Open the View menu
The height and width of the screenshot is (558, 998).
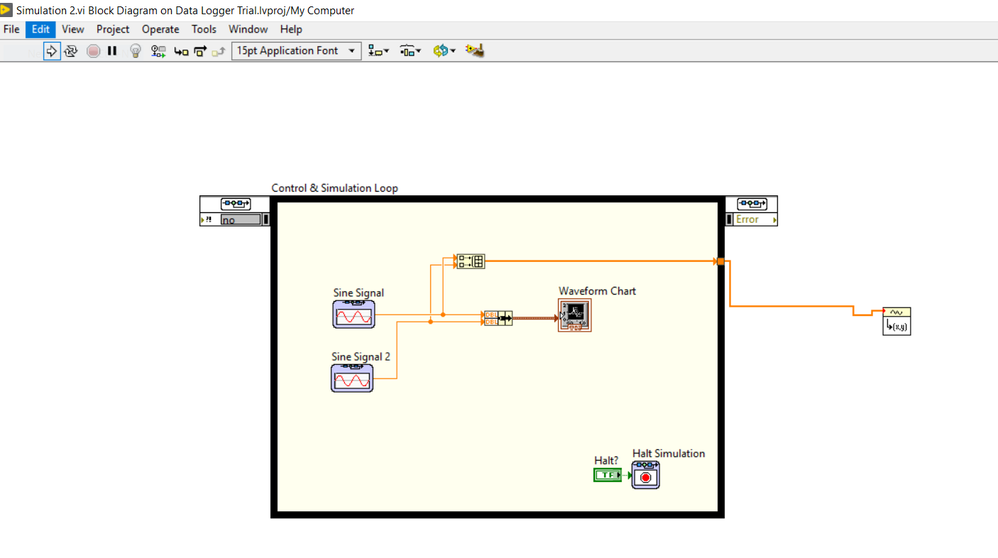pyautogui.click(x=73, y=29)
